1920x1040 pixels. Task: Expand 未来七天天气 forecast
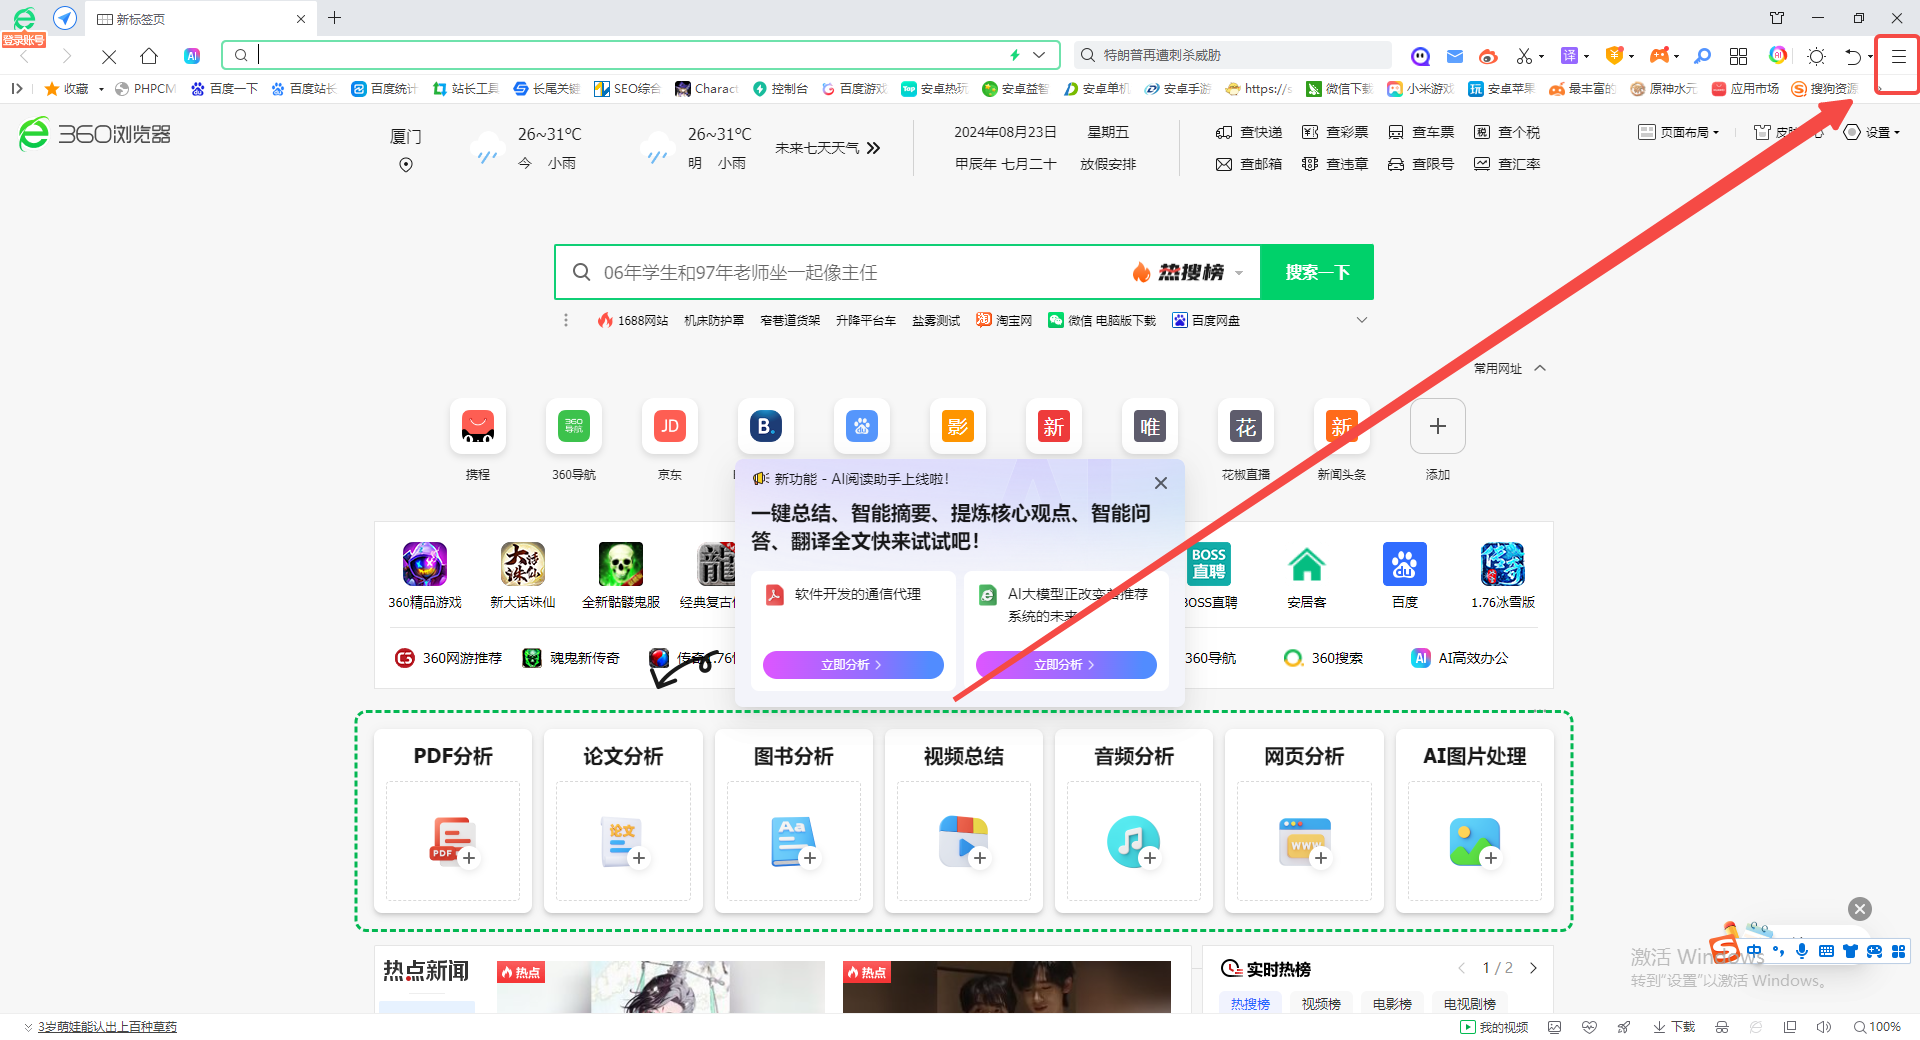point(828,148)
